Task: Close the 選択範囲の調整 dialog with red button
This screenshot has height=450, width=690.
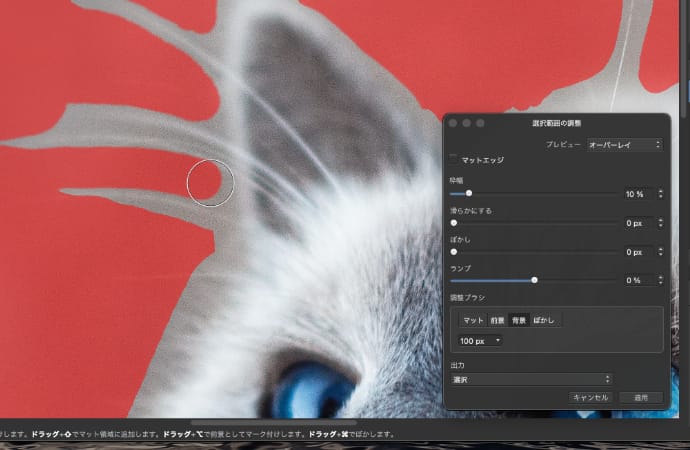Action: (x=453, y=122)
